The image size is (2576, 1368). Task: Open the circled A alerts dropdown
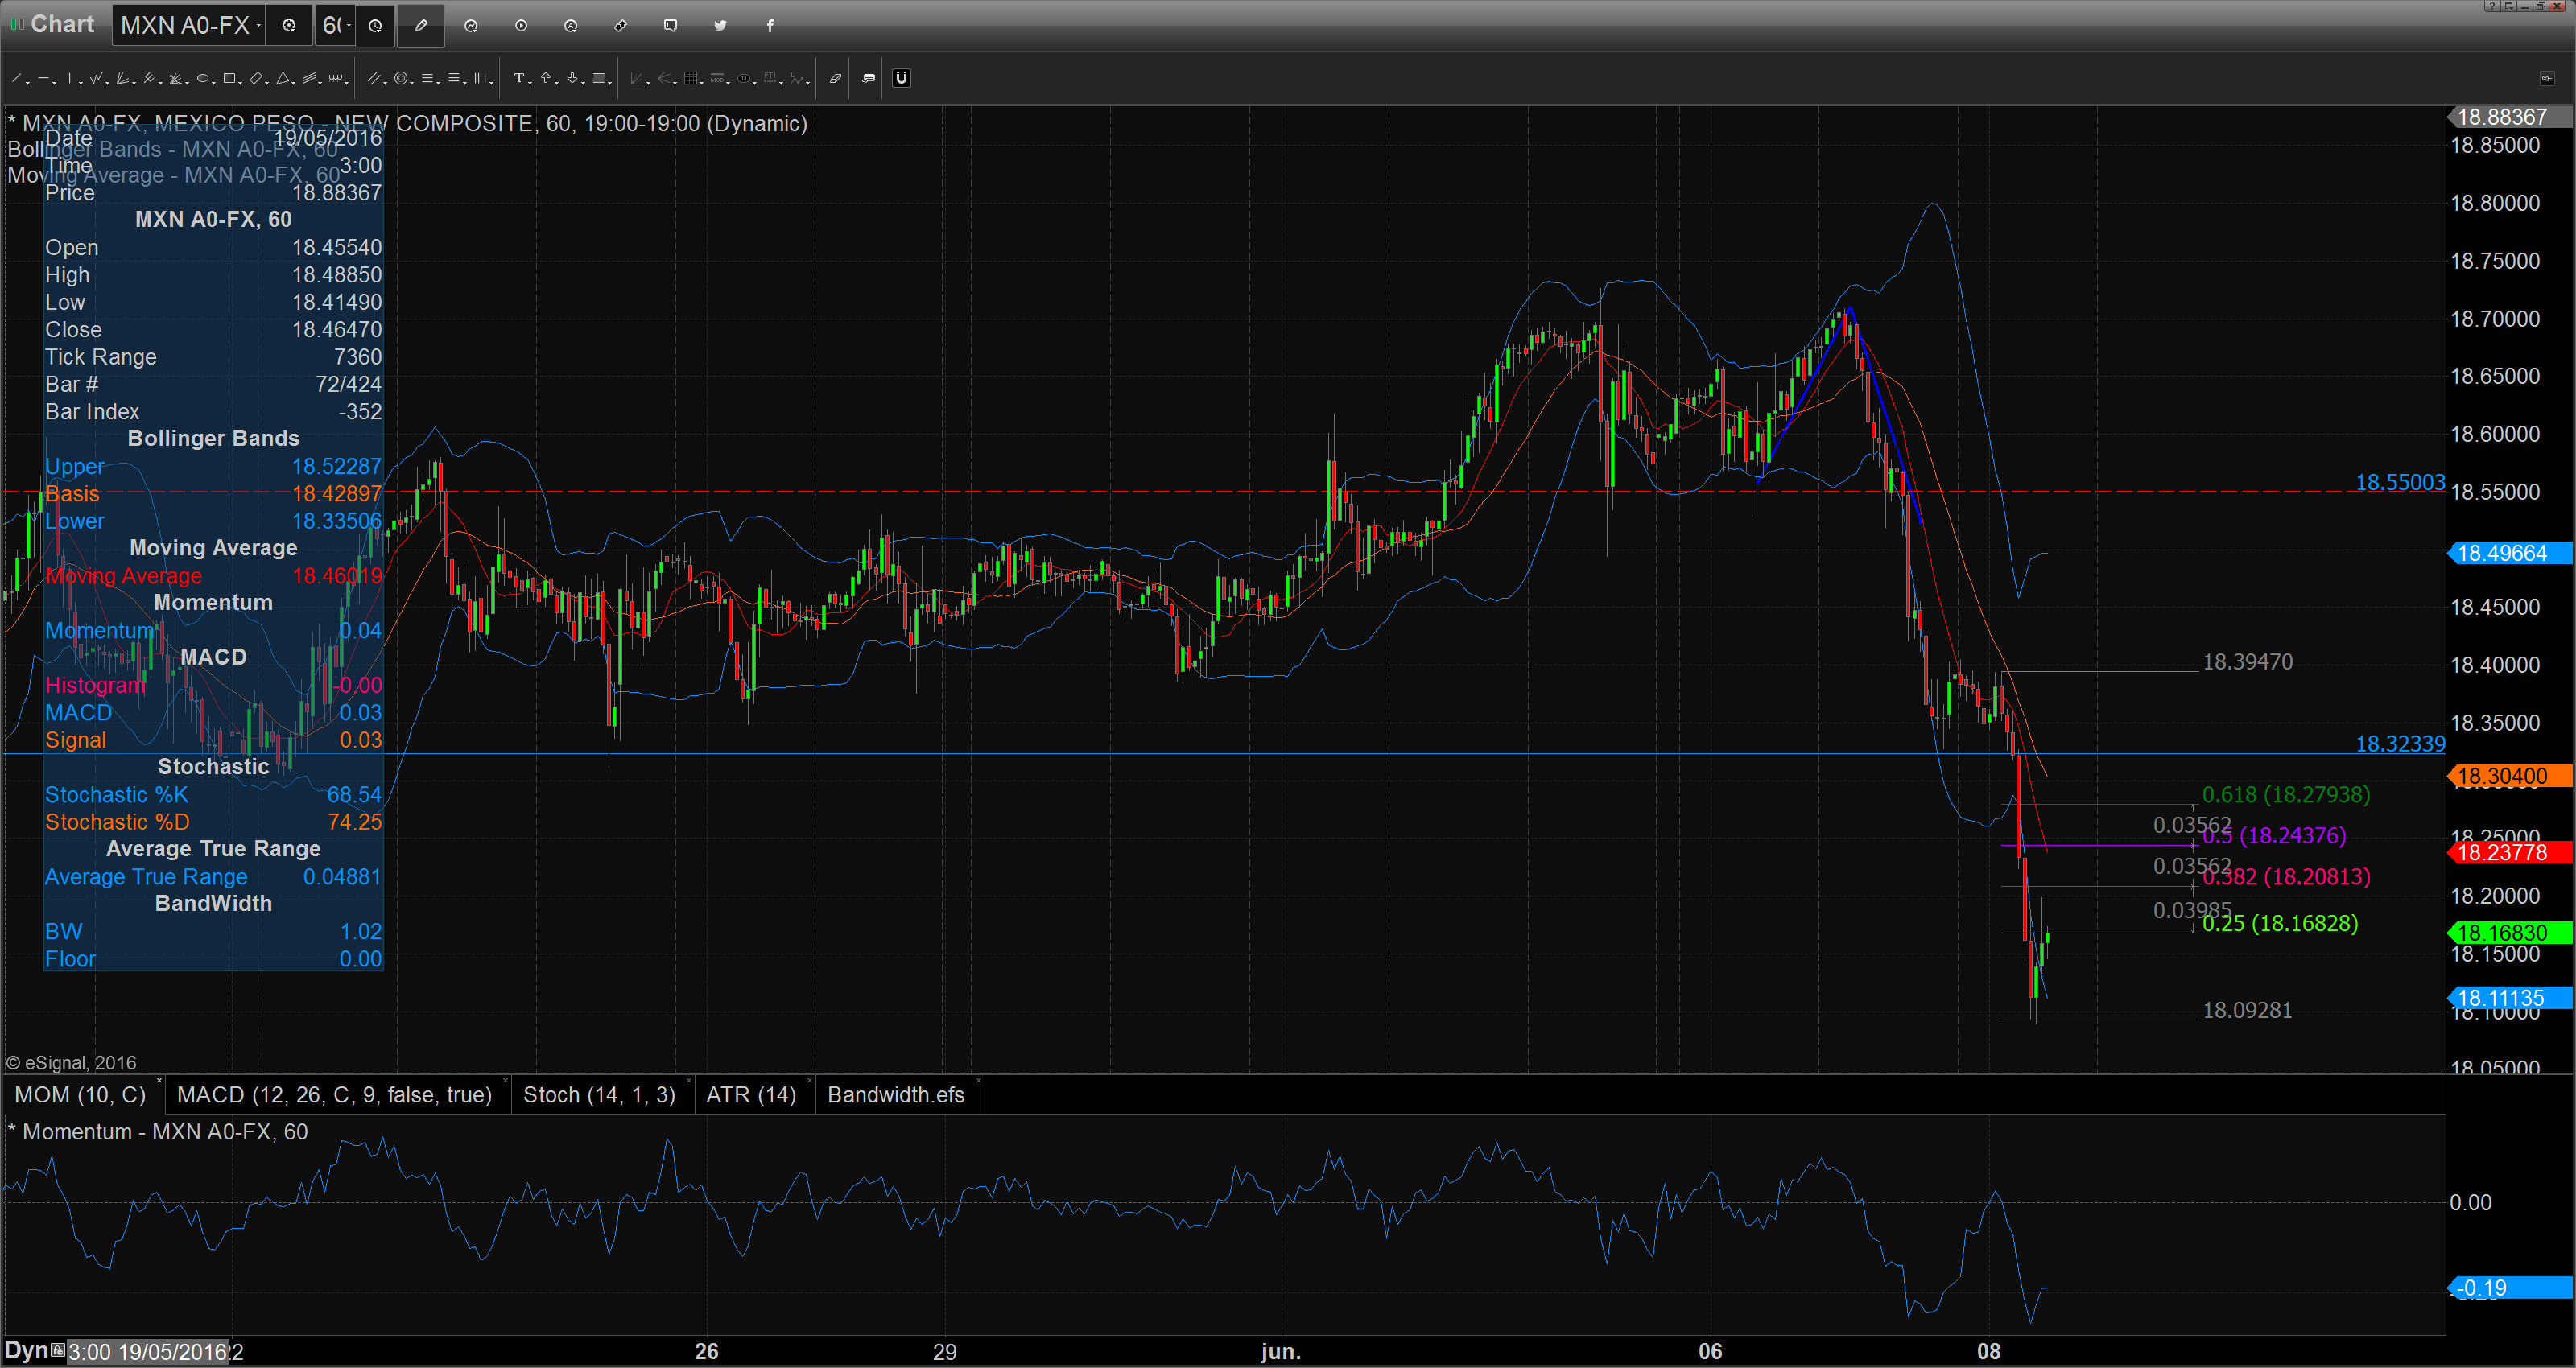click(570, 26)
